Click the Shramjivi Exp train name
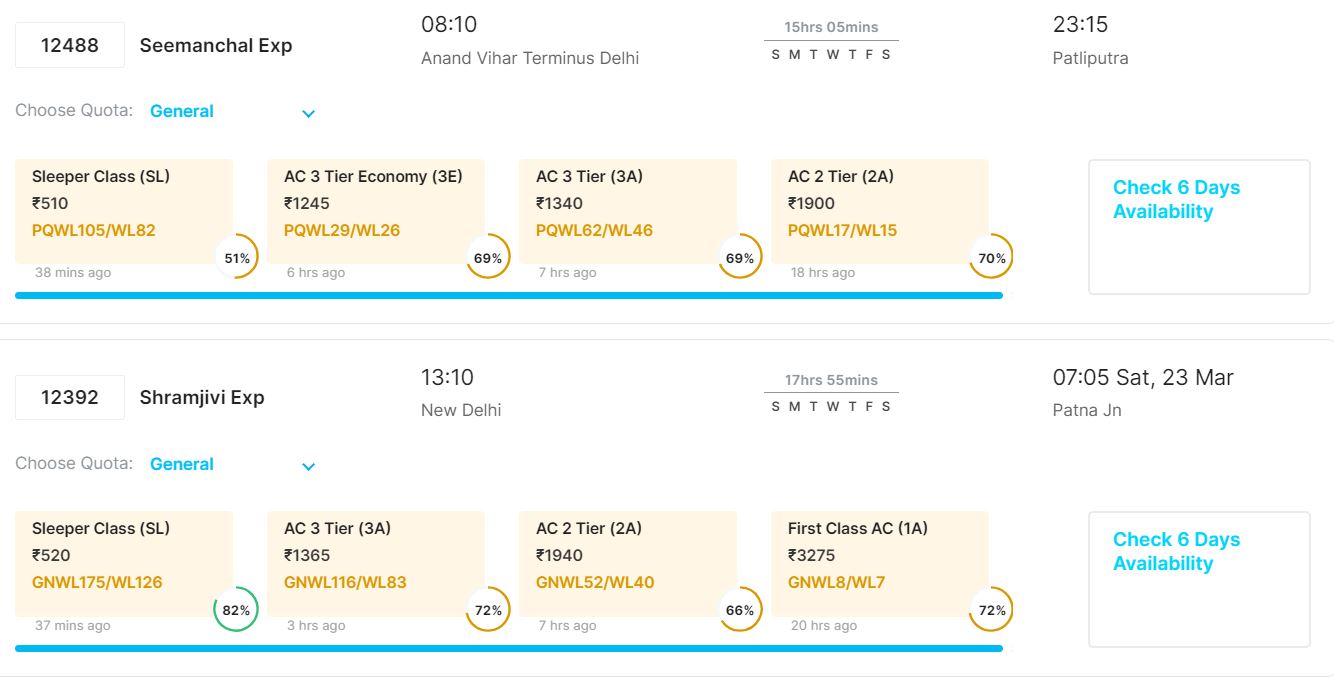1334x678 pixels. tap(202, 397)
